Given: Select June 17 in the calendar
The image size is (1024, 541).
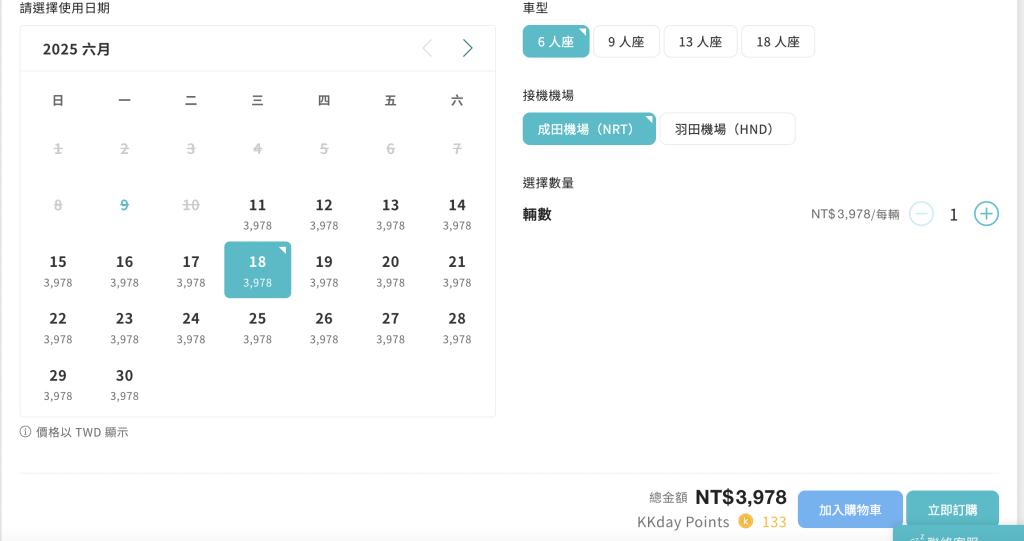Looking at the screenshot, I should tap(191, 270).
